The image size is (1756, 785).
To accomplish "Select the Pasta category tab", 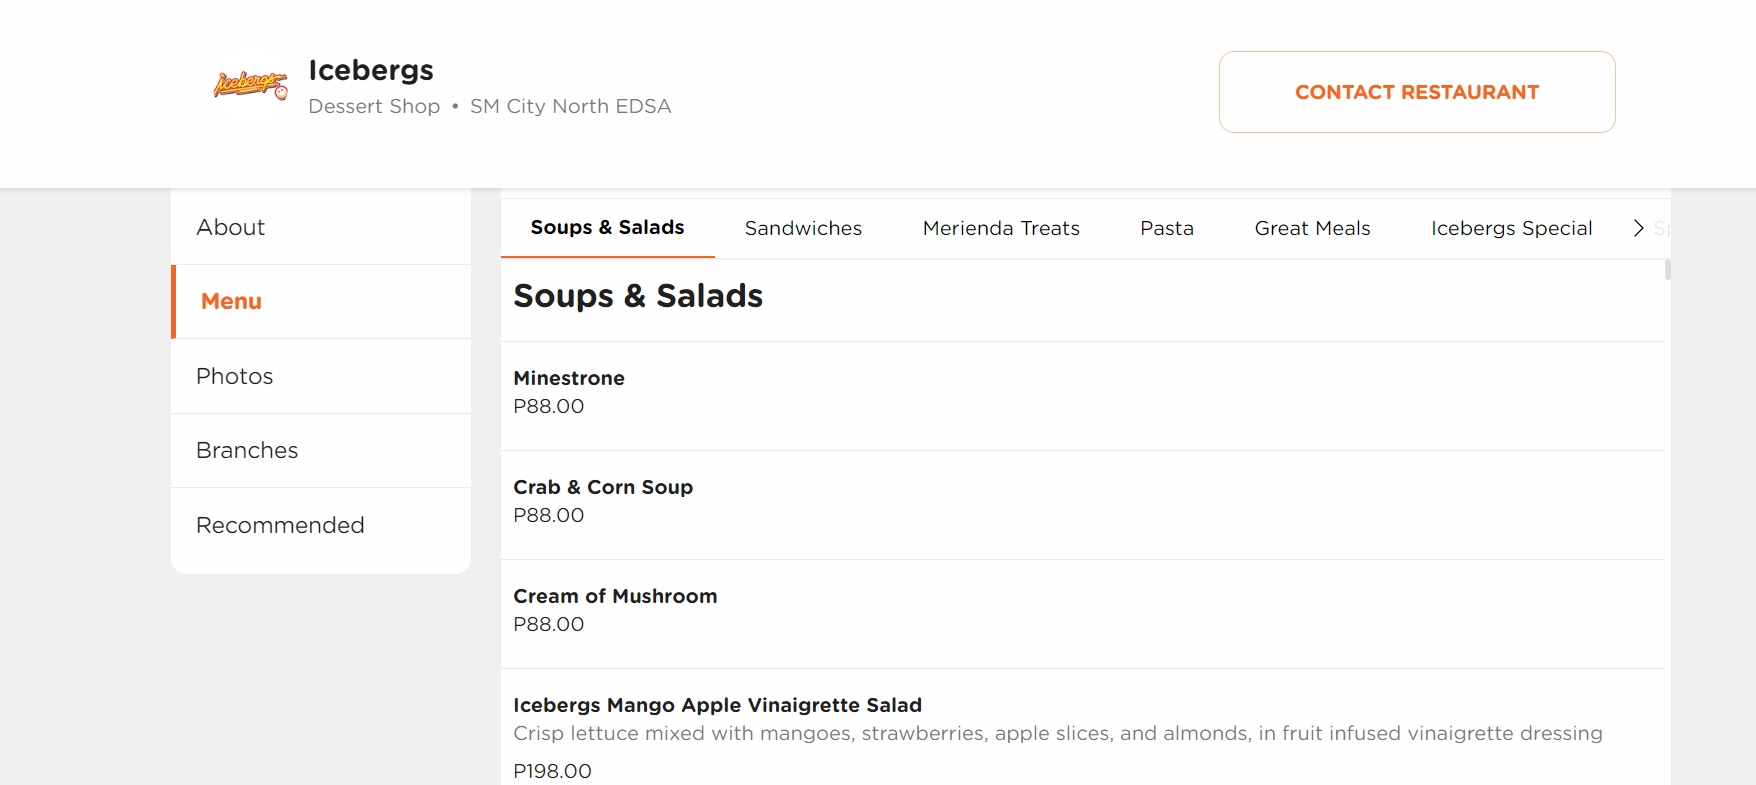I will tap(1166, 228).
